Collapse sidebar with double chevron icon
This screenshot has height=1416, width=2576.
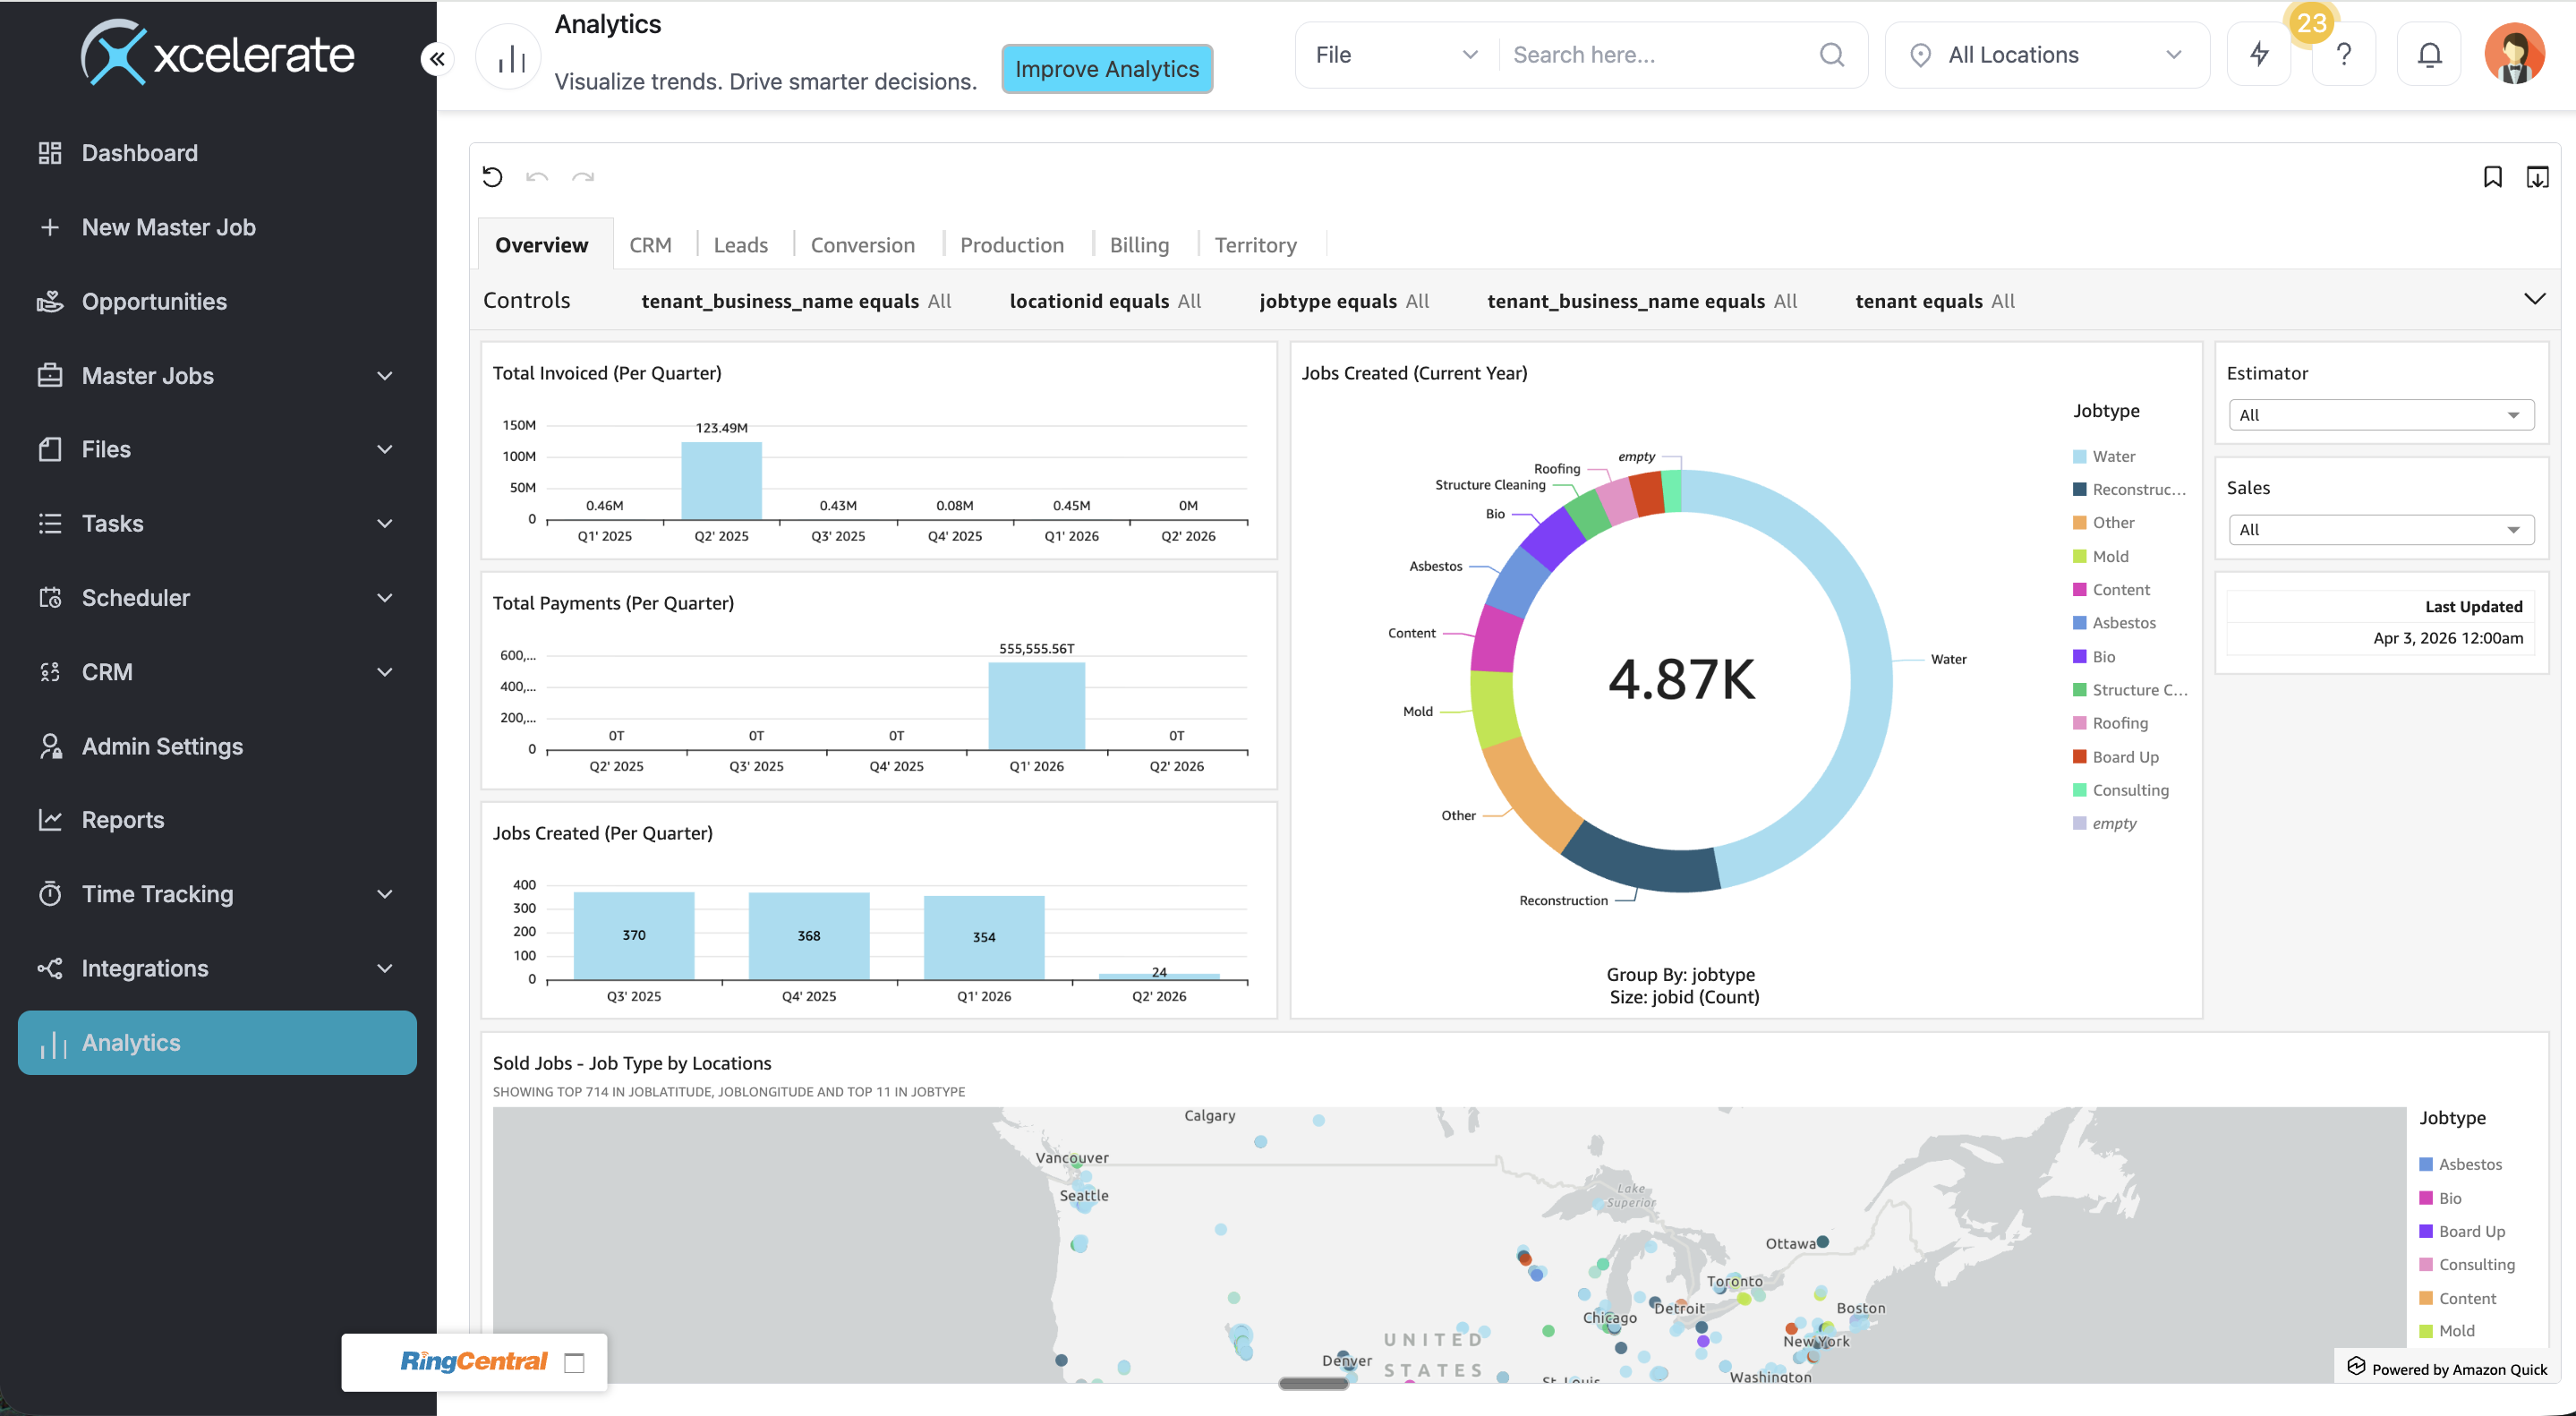[x=437, y=59]
